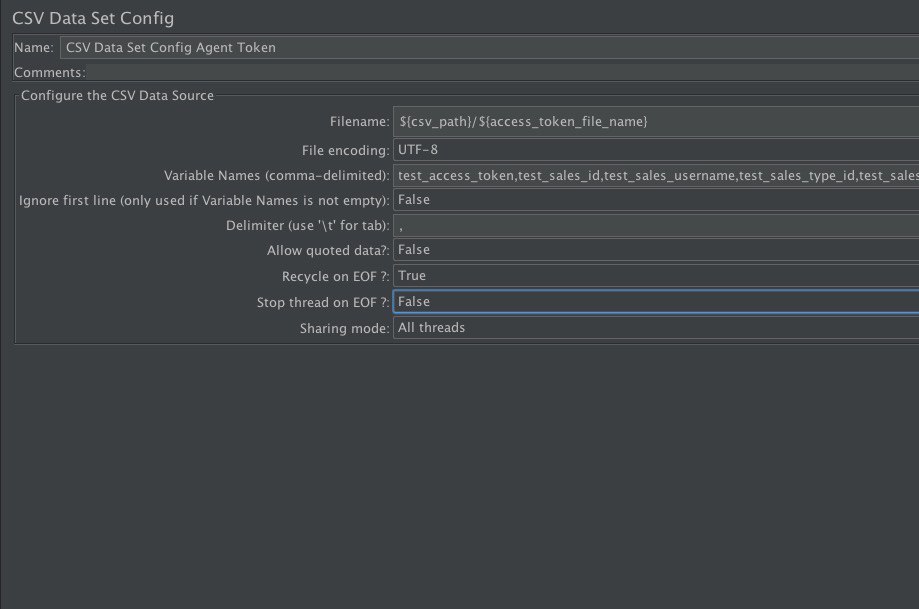The width and height of the screenshot is (919, 609).
Task: Click the Delimiter (use '\t' for tab) label
Action: [307, 226]
